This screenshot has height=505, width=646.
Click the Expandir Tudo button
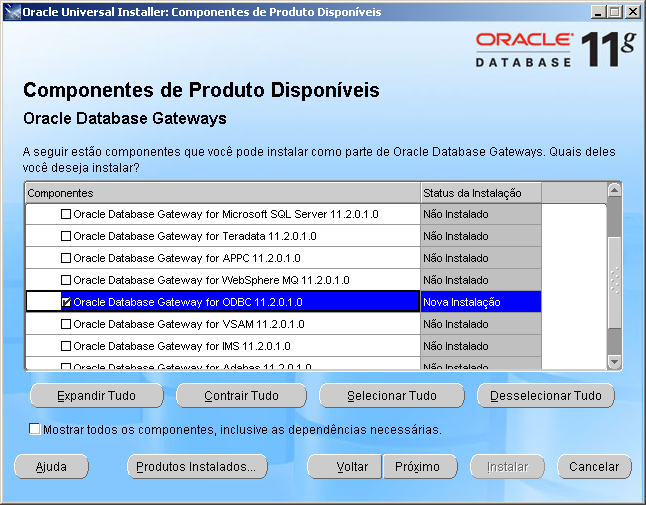97,395
